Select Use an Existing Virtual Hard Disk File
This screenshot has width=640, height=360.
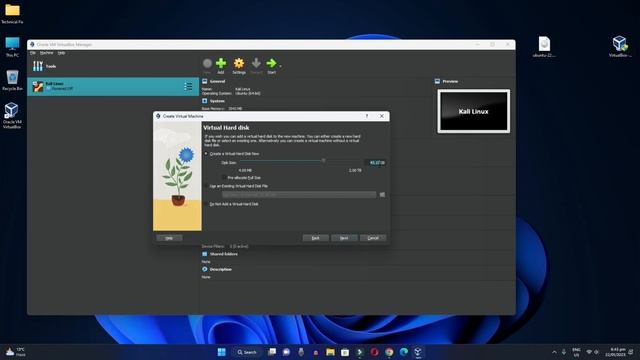pos(206,186)
